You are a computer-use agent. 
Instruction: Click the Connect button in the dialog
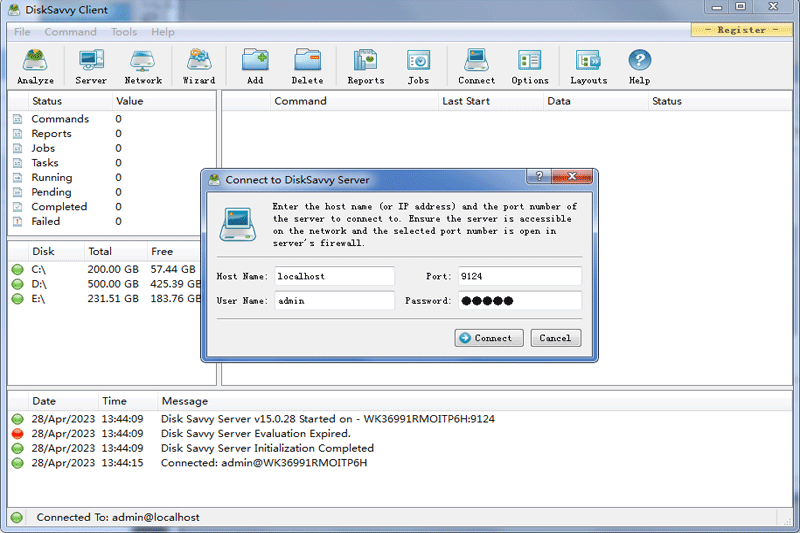click(x=489, y=338)
